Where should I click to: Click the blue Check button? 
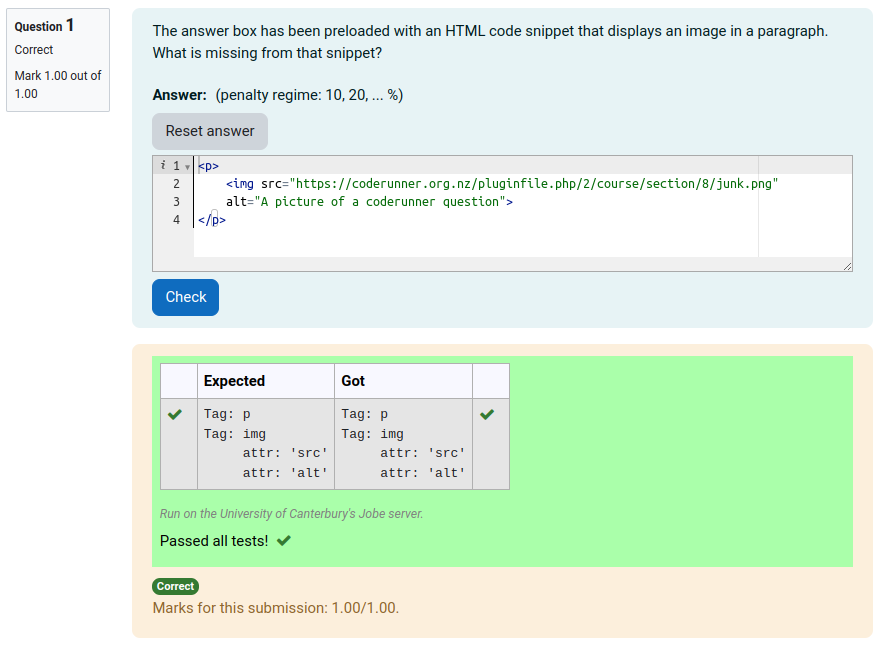pos(185,297)
